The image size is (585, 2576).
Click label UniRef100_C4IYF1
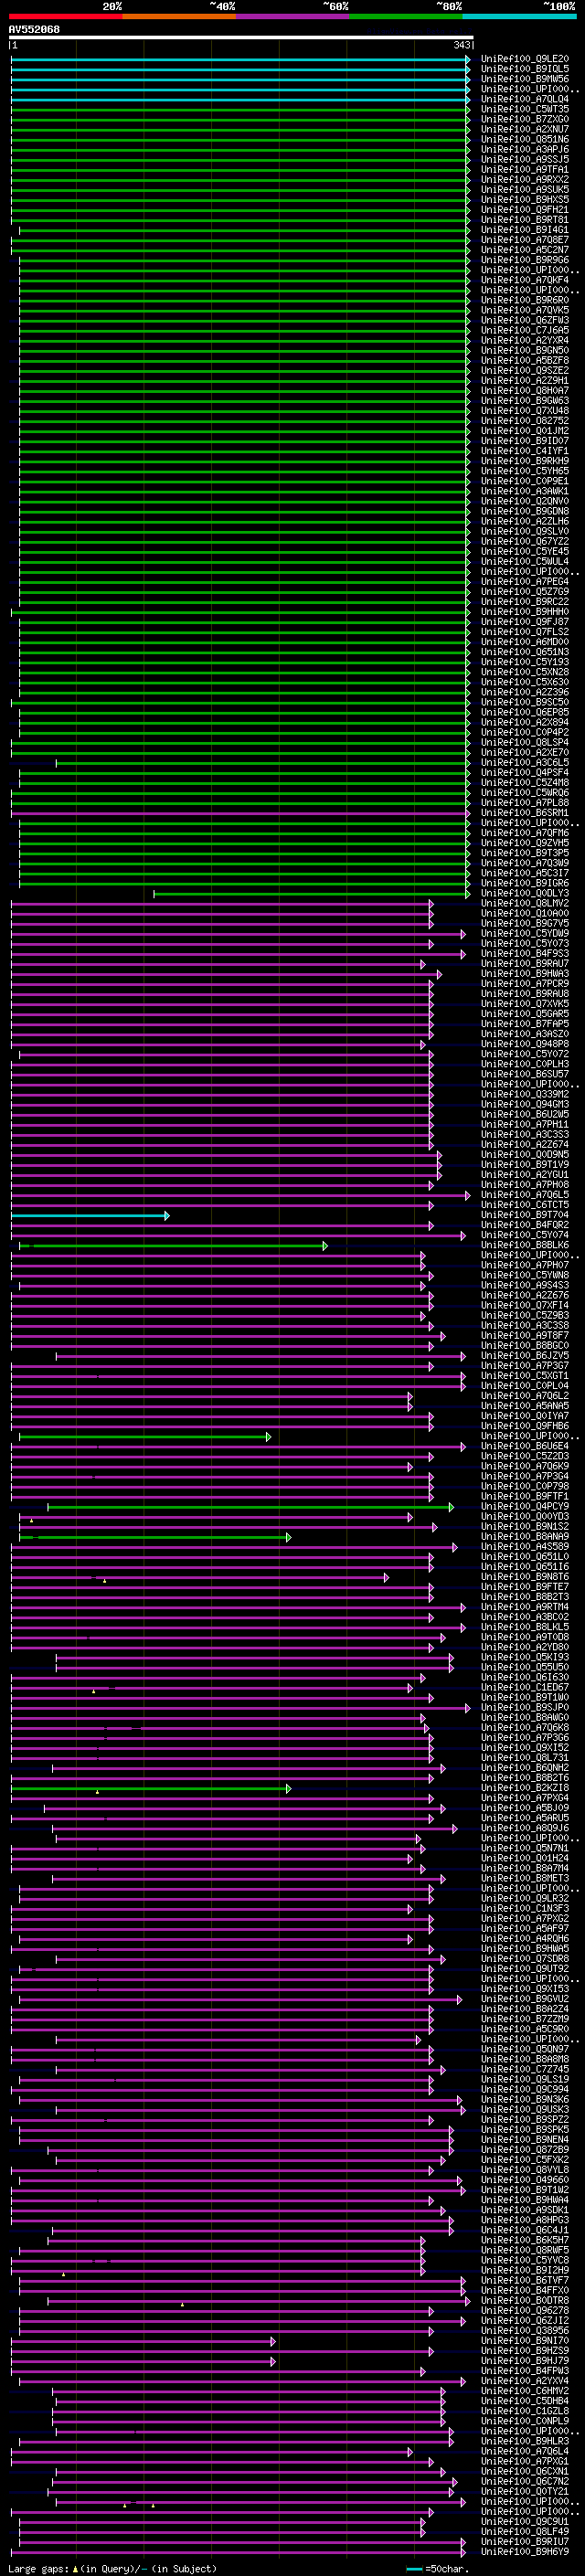tap(525, 451)
